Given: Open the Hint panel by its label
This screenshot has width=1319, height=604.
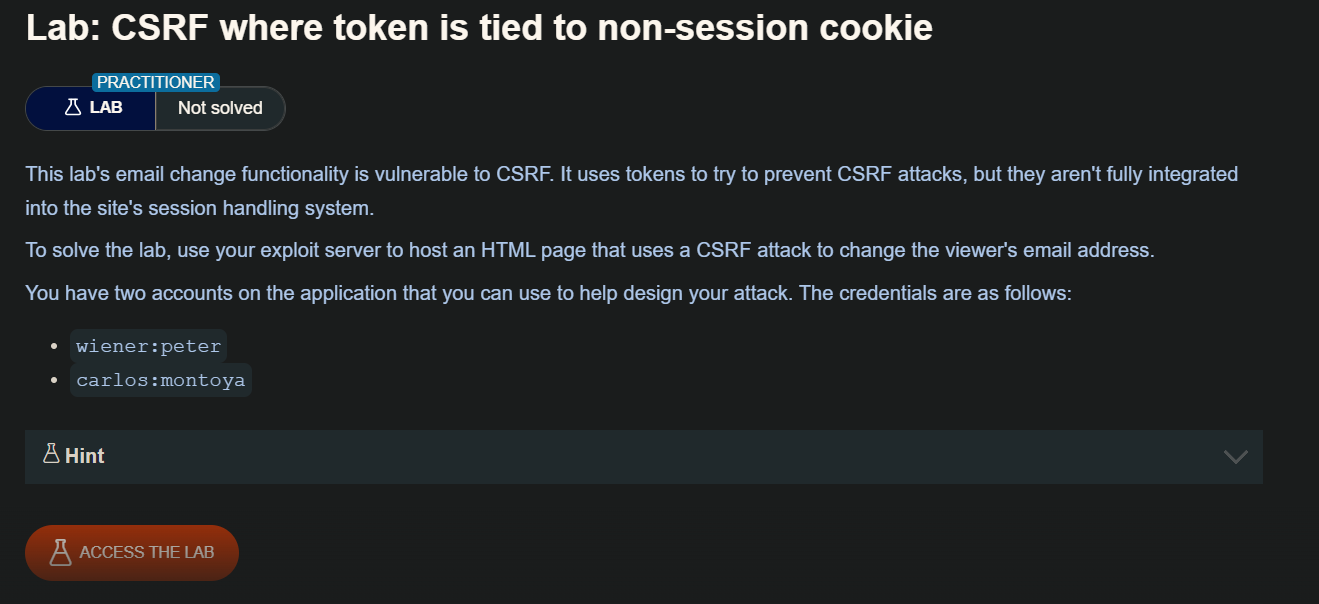Looking at the screenshot, I should 85,456.
